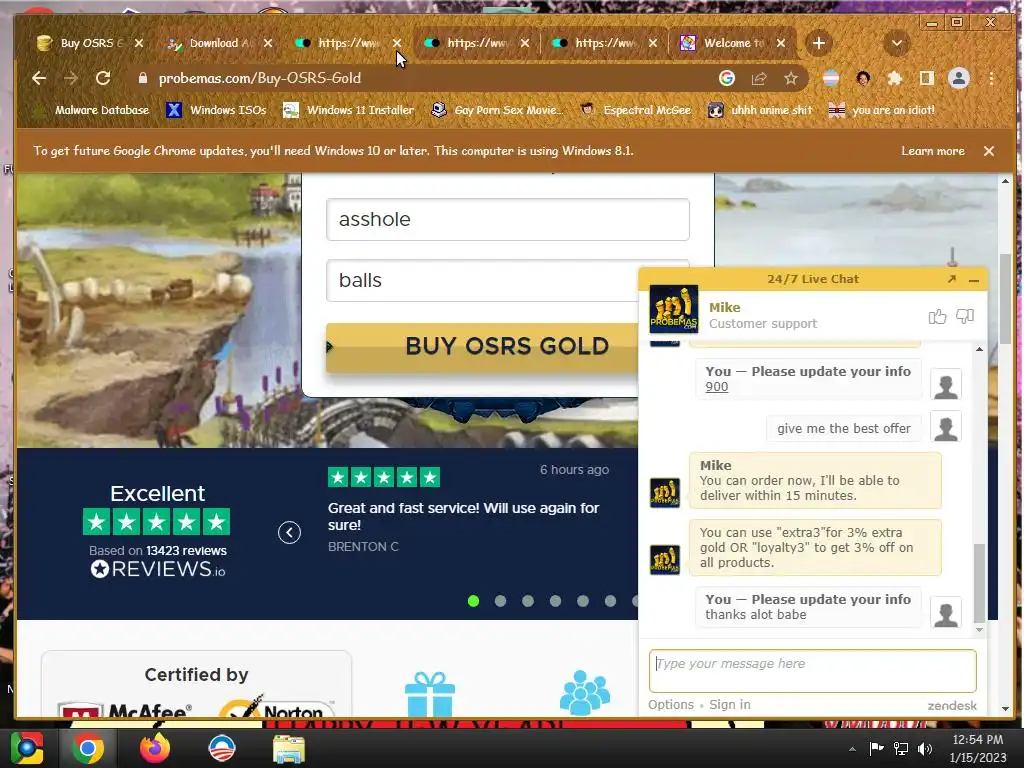Click the input field containing 'balls'
Screen dimensions: 1024x768
coord(483,280)
